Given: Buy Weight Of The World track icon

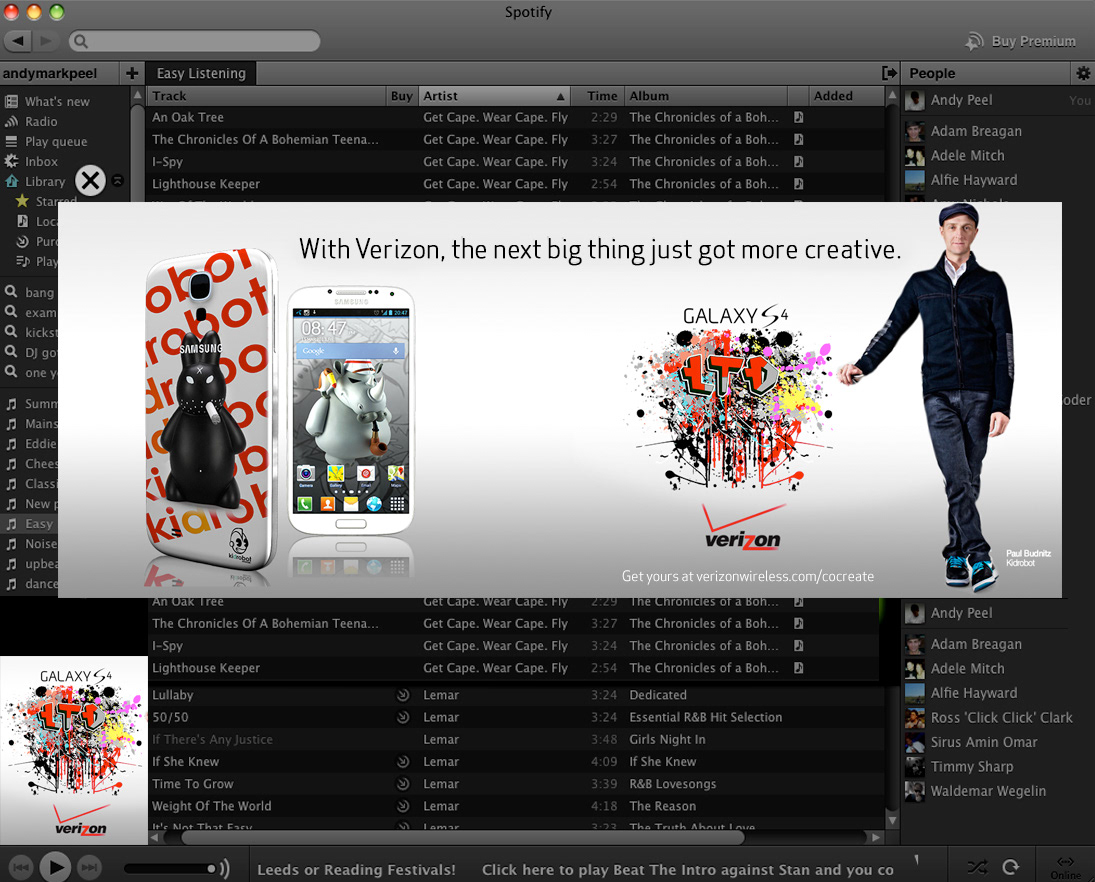Looking at the screenshot, I should pos(403,806).
